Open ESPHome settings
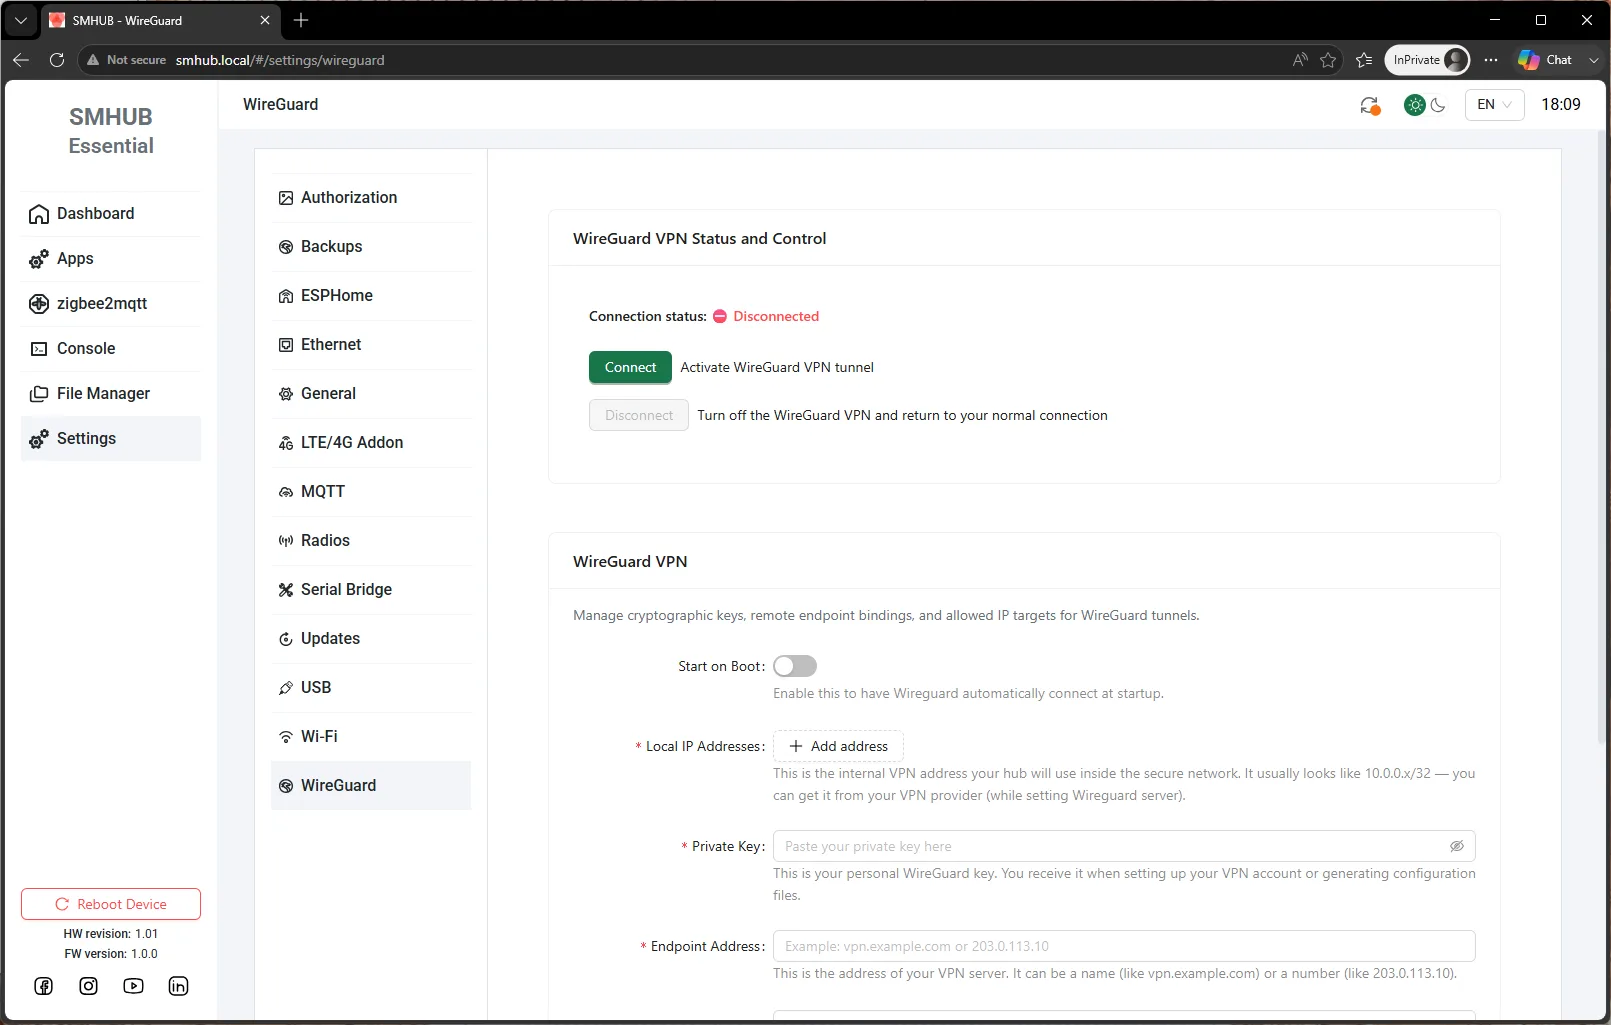 click(371, 296)
